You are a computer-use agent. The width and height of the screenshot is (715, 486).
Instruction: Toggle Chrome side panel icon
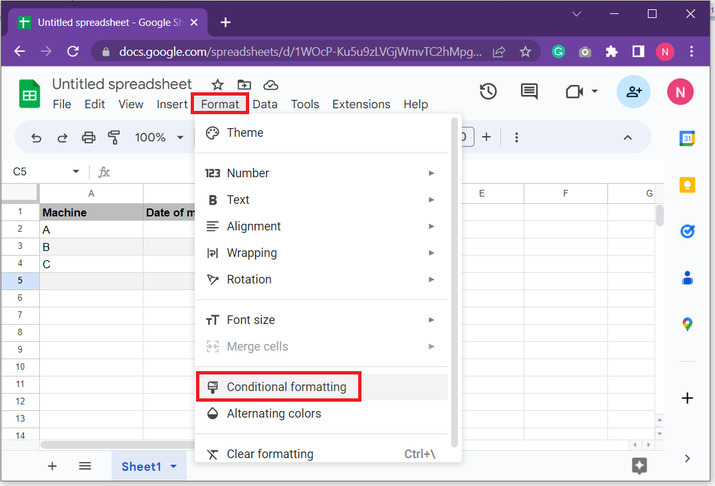point(638,52)
